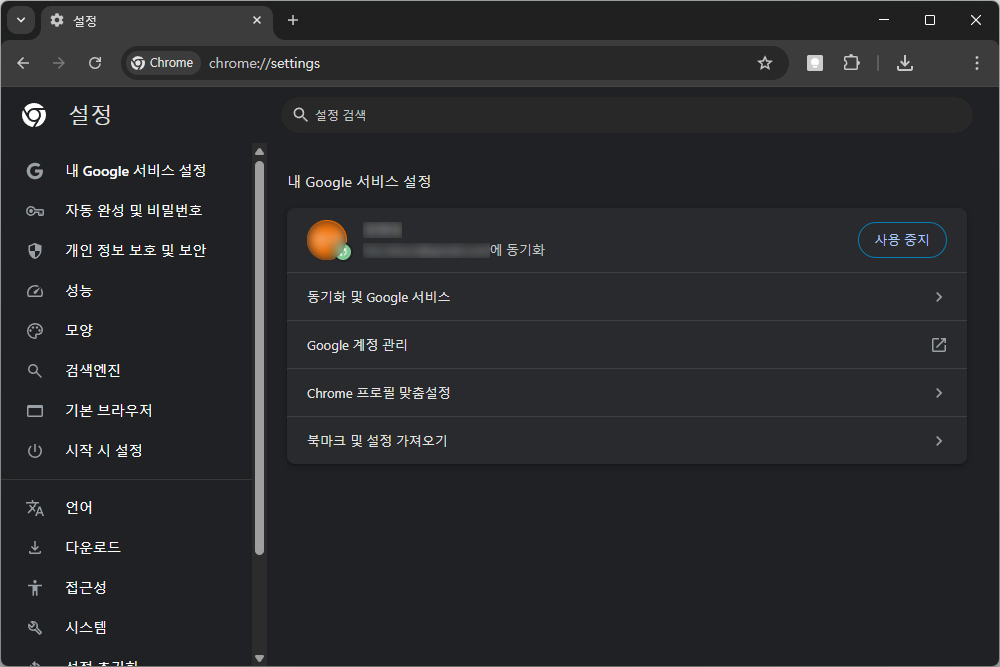Open the Extensions puzzle icon

(851, 63)
